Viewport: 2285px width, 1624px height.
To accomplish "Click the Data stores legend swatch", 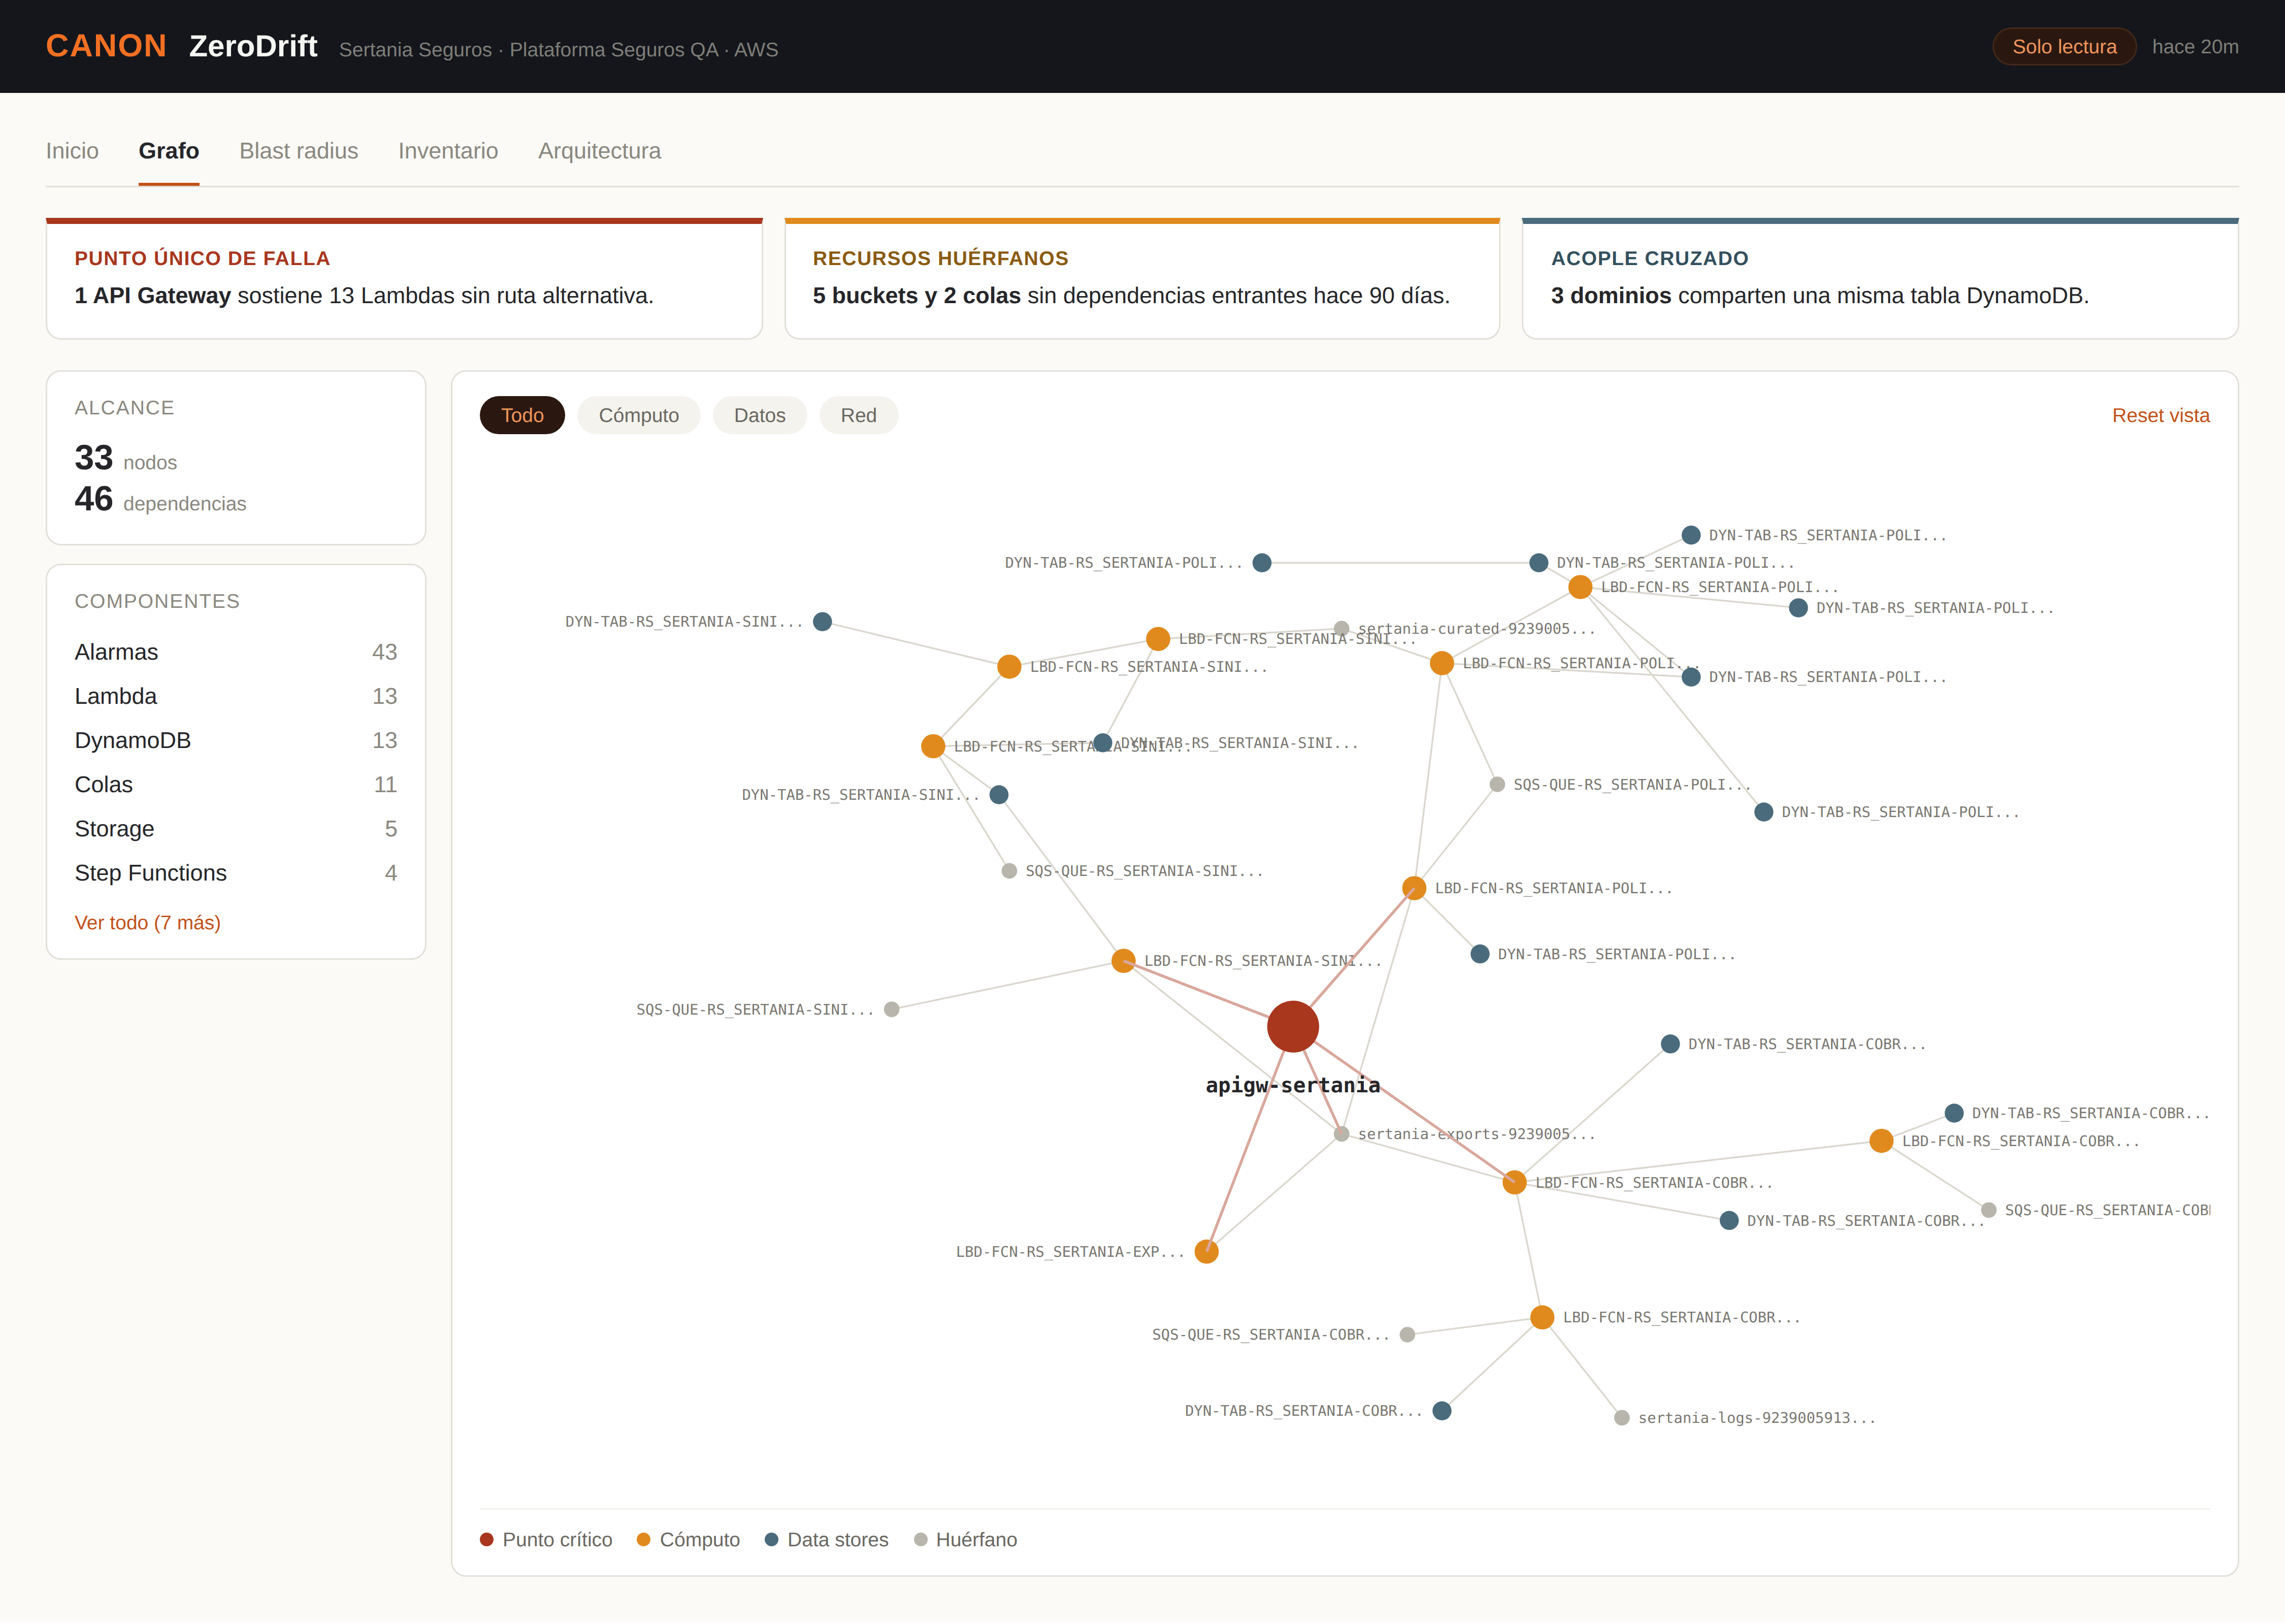I will [x=771, y=1539].
